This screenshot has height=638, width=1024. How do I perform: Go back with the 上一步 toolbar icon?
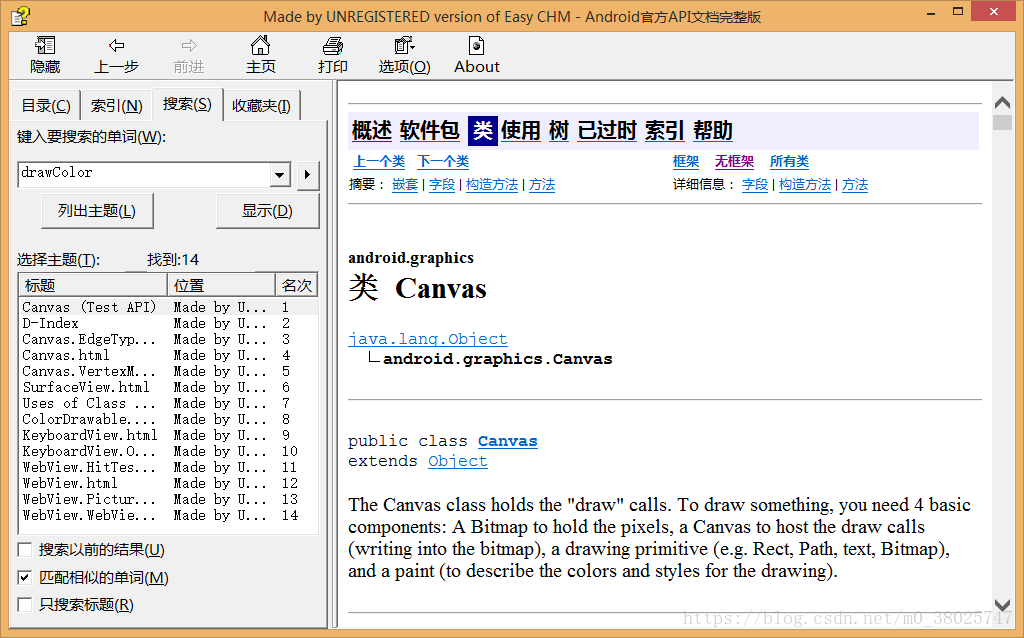click(117, 55)
